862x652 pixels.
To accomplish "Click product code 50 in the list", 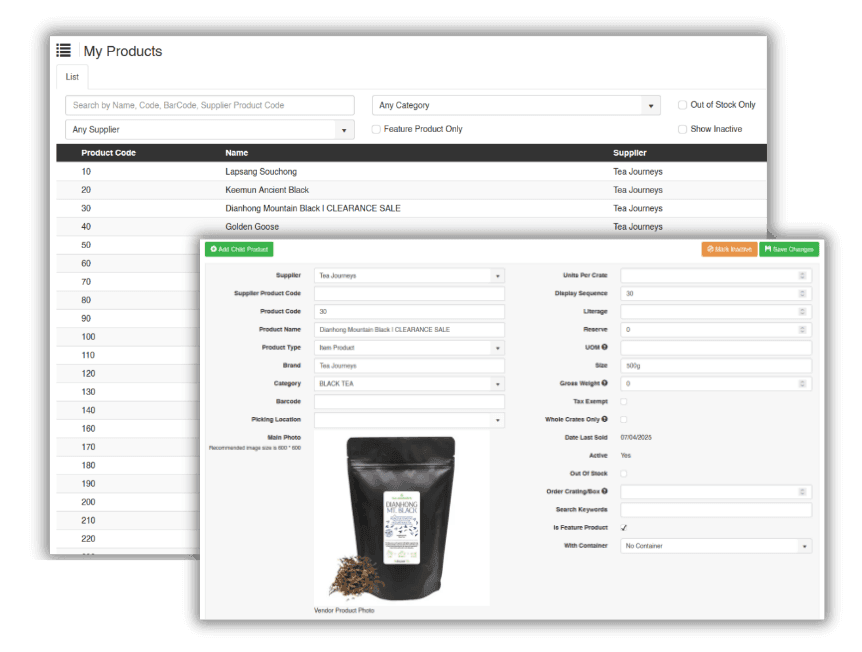I will 86,245.
